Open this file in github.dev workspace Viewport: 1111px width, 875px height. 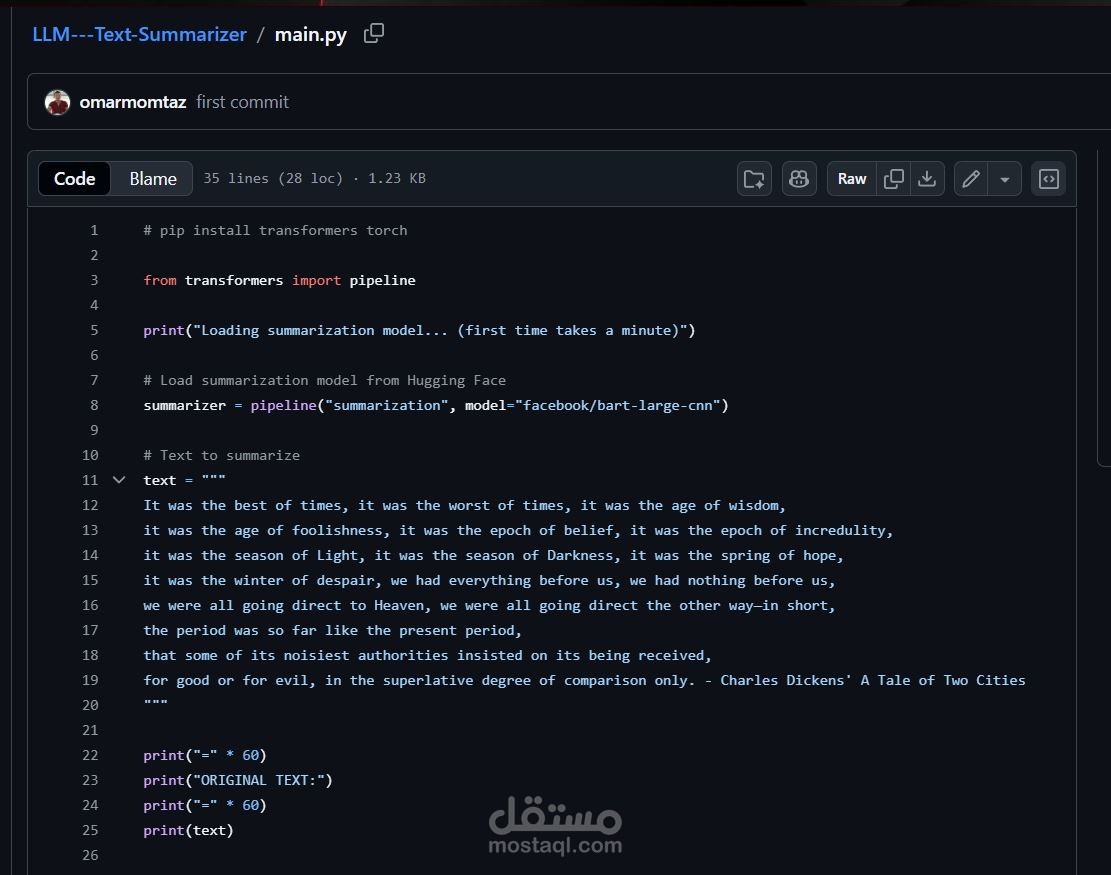tap(754, 178)
